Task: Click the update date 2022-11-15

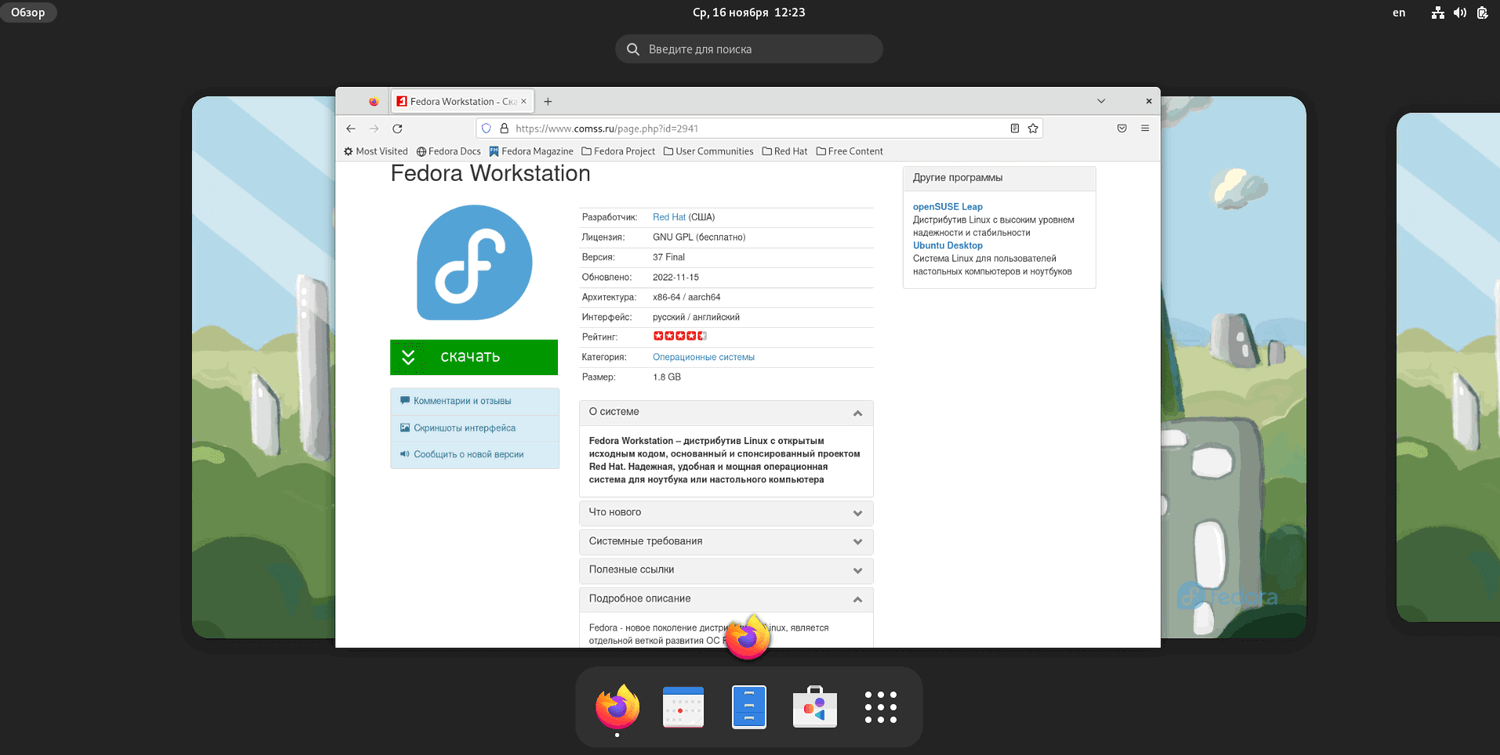Action: 676,277
